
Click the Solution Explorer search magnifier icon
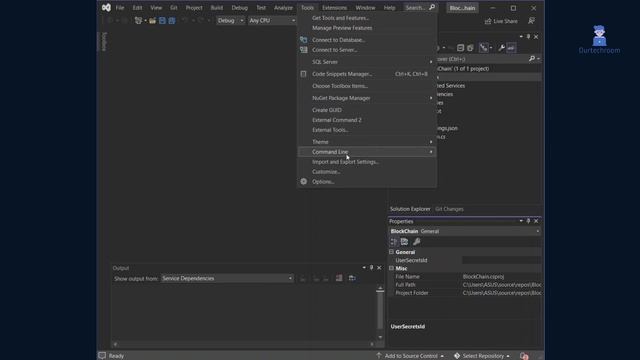531,59
